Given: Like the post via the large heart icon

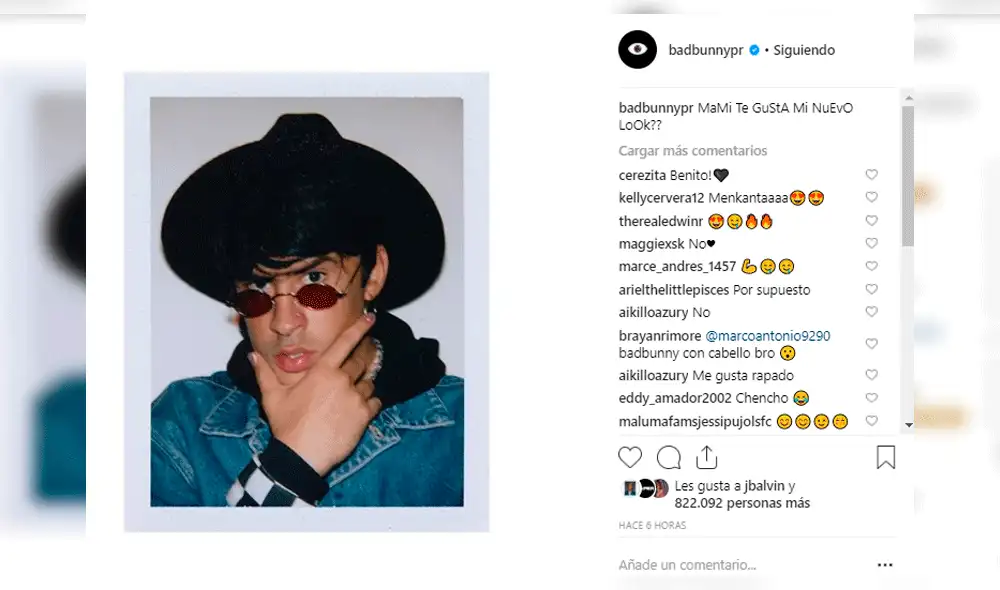Looking at the screenshot, I should coord(630,457).
